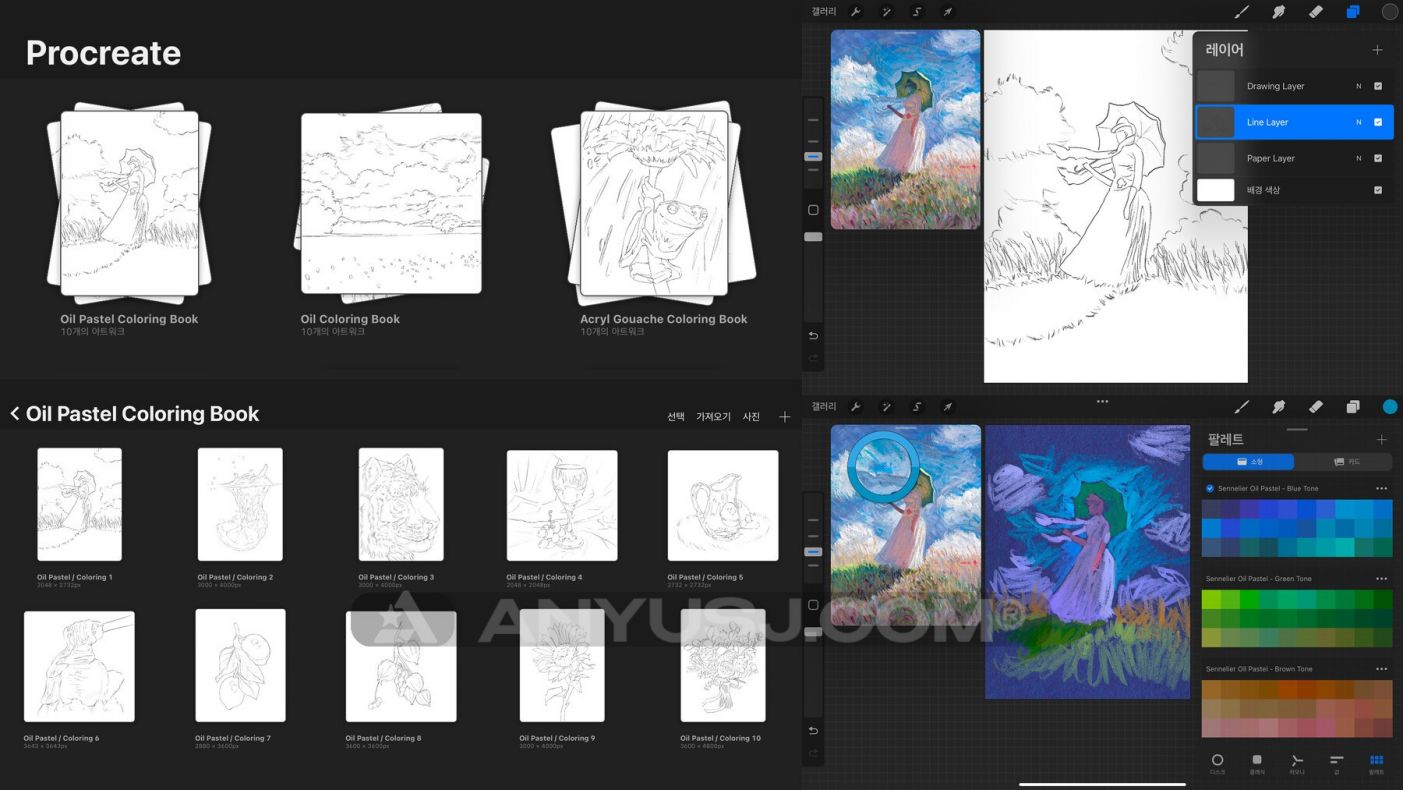This screenshot has width=1403, height=790.
Task: Open blend mode N for Drawing Layer
Action: [x=1358, y=86]
